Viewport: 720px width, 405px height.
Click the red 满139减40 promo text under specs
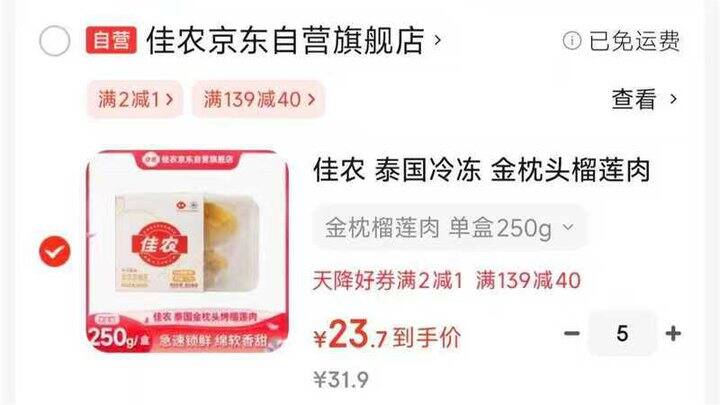pos(528,281)
